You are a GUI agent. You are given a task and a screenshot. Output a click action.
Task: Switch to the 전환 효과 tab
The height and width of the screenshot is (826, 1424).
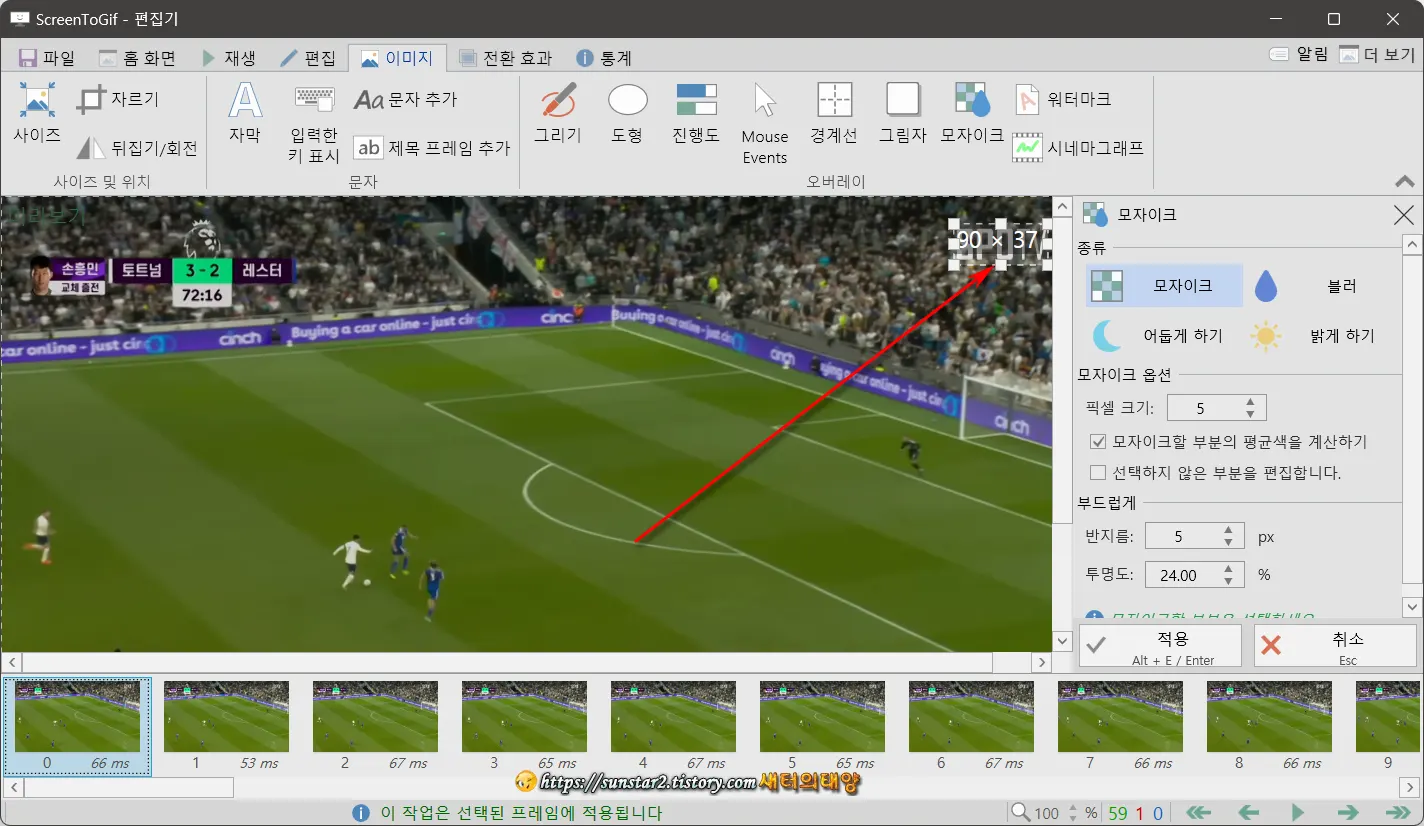506,57
